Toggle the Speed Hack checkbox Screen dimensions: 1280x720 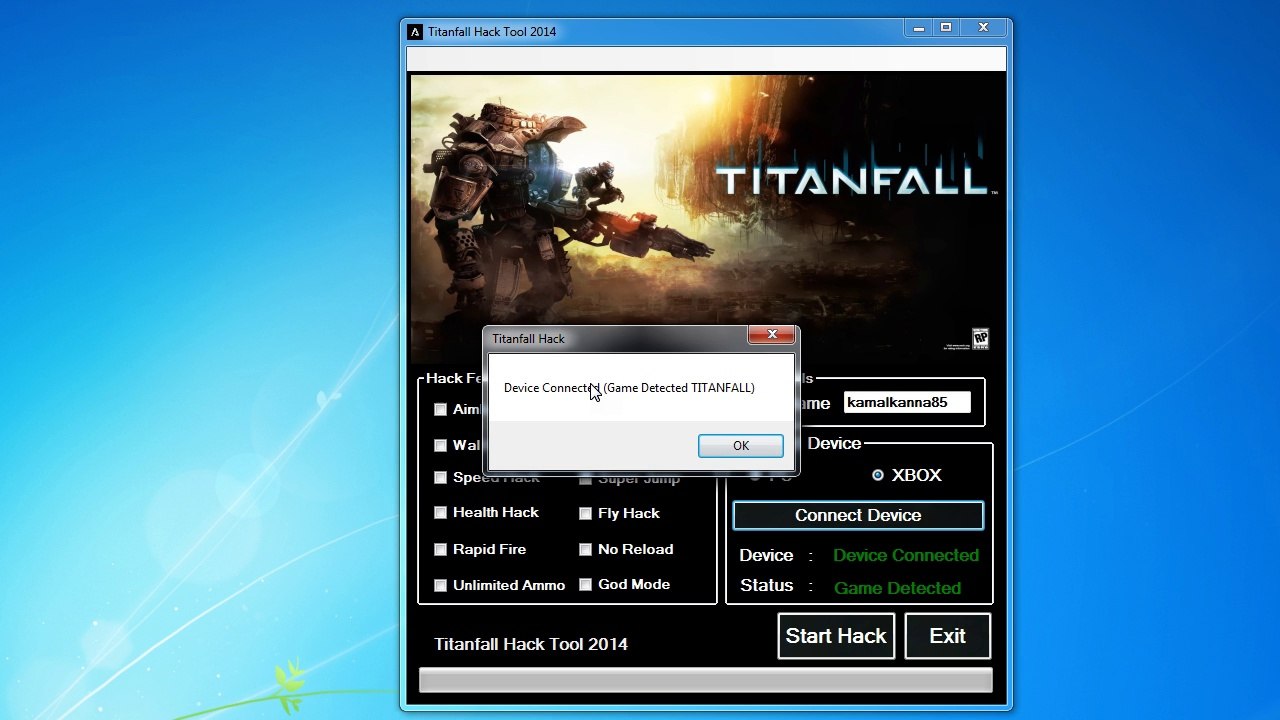point(440,478)
